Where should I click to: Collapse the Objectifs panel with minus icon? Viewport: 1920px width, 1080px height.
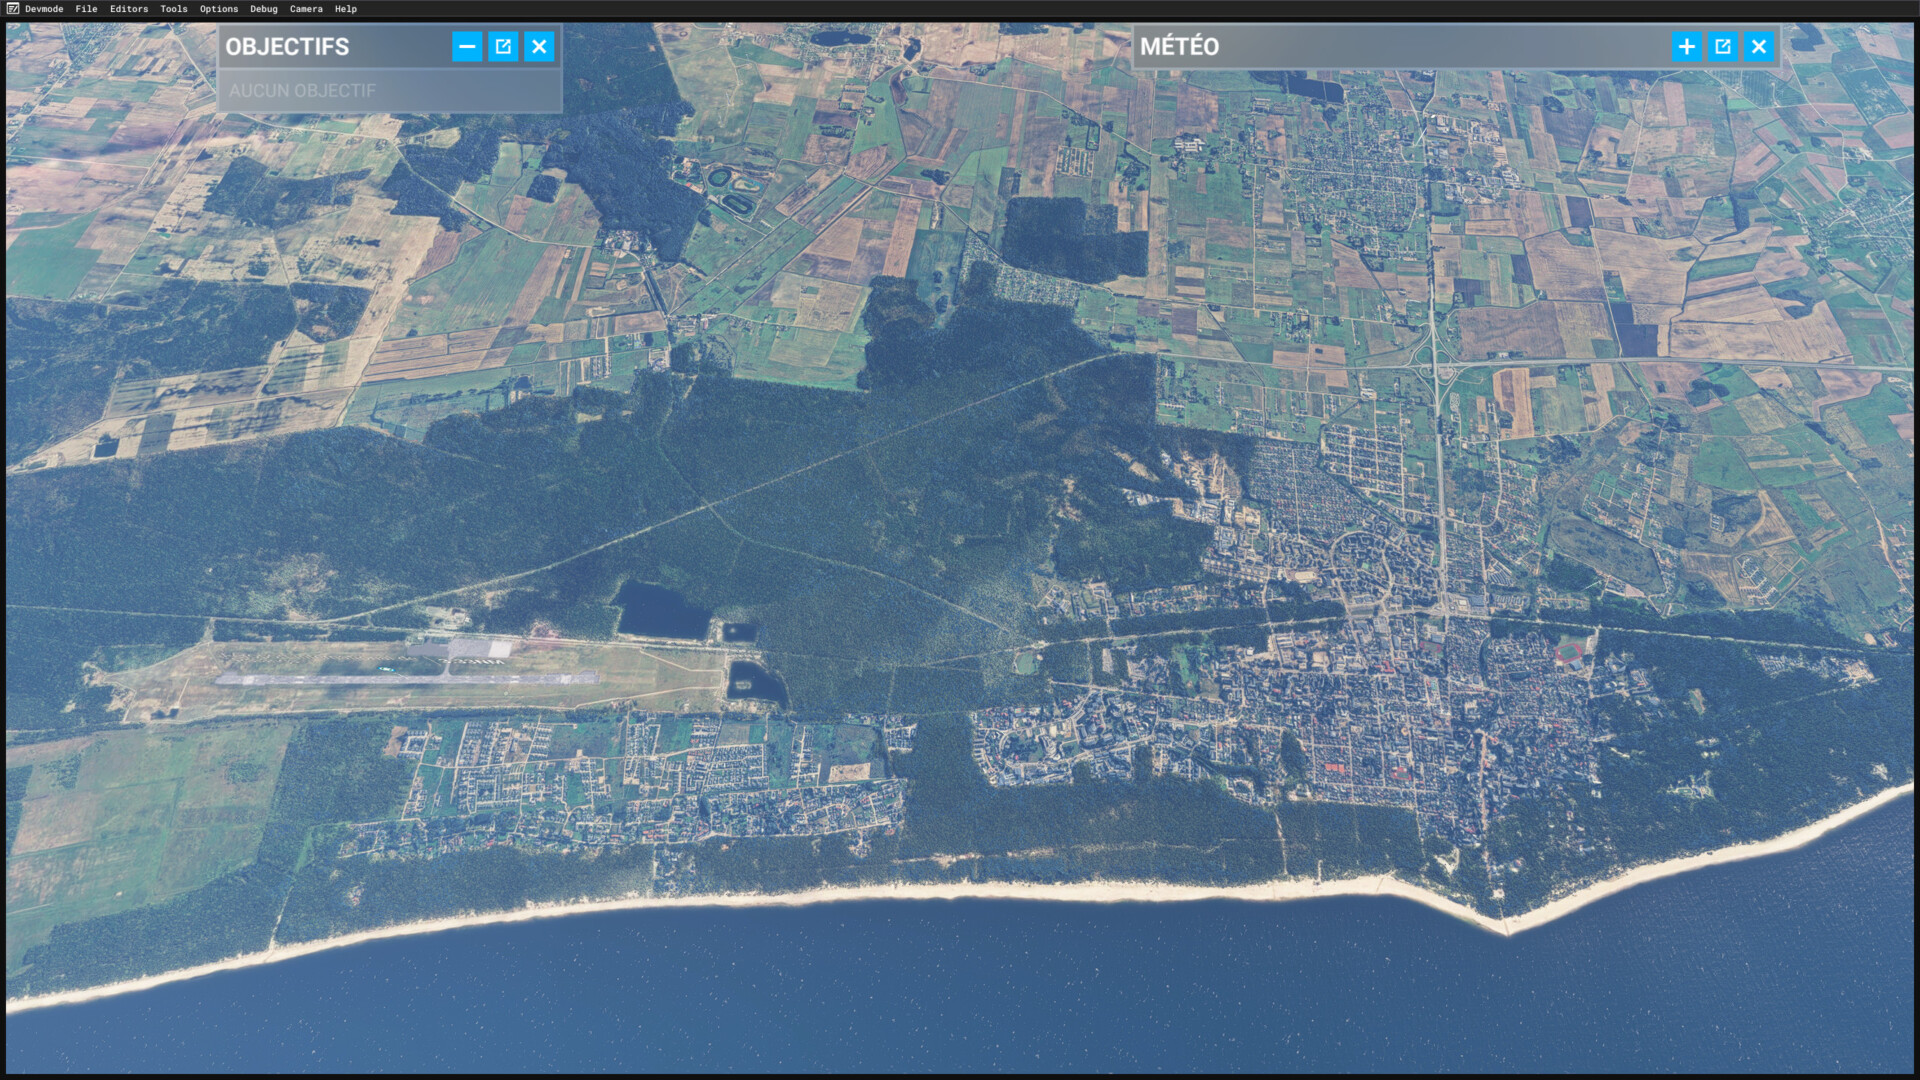pyautogui.click(x=467, y=46)
